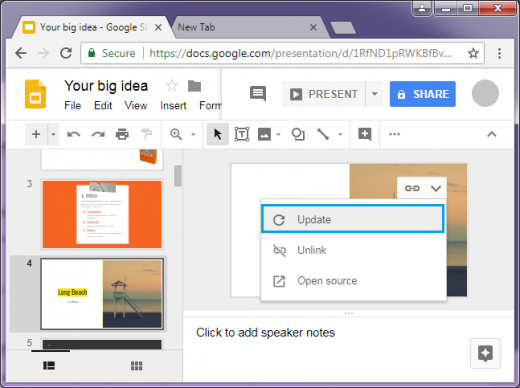Screen dimensions: 520x388
Task: Select slide 4 Long Beach thumbnail
Action: click(102, 294)
